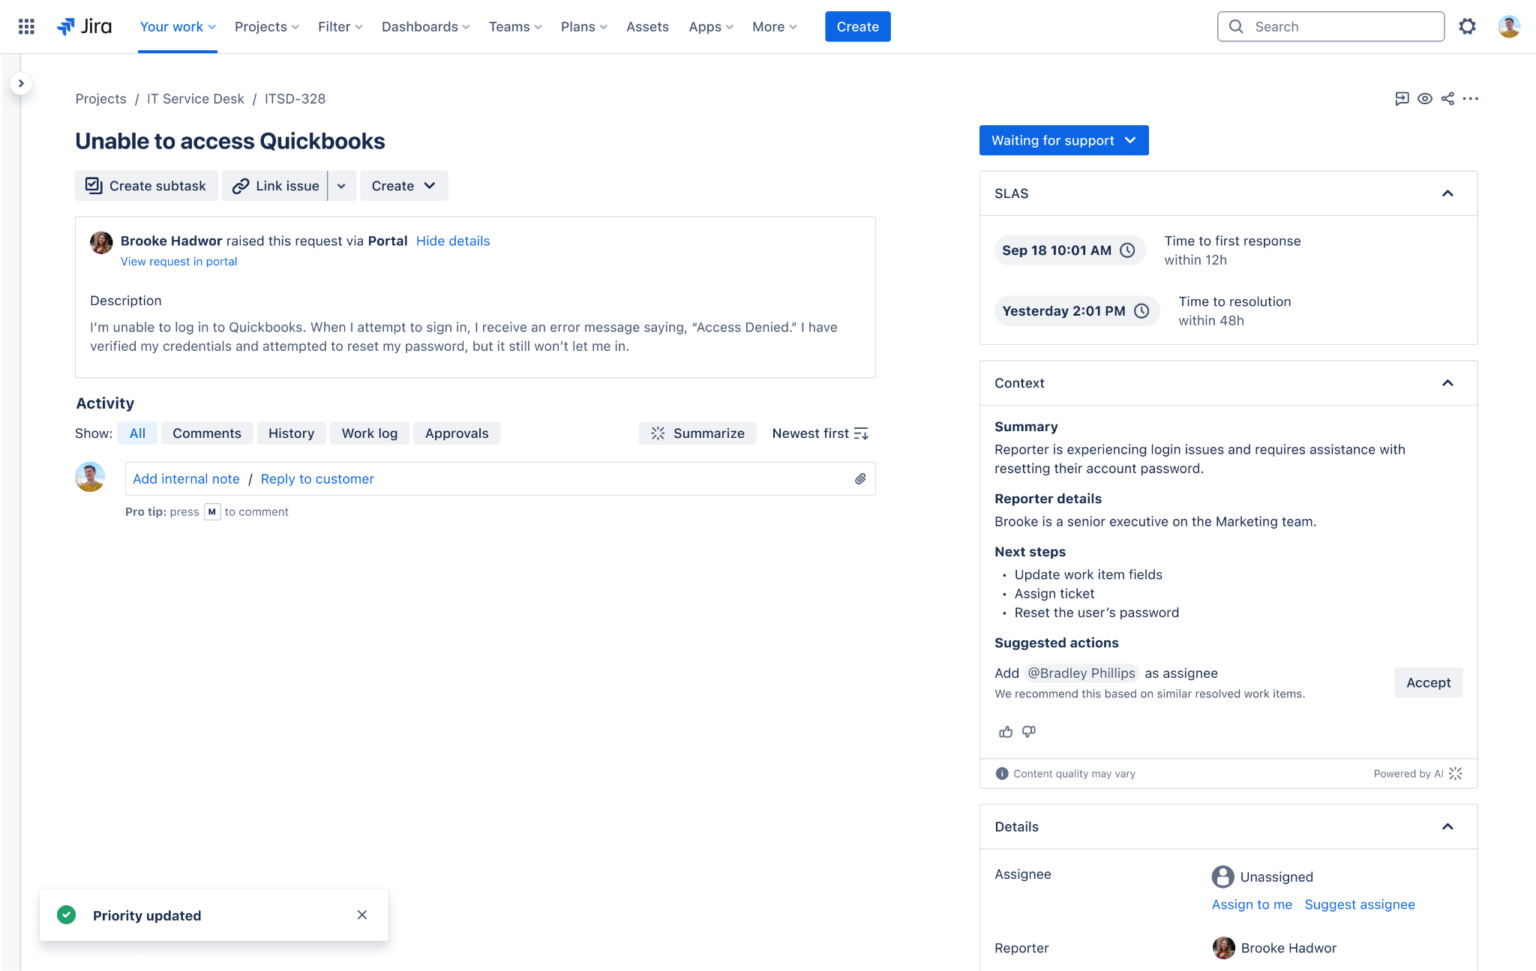
Task: Toggle Newest first sort order
Action: (x=820, y=433)
